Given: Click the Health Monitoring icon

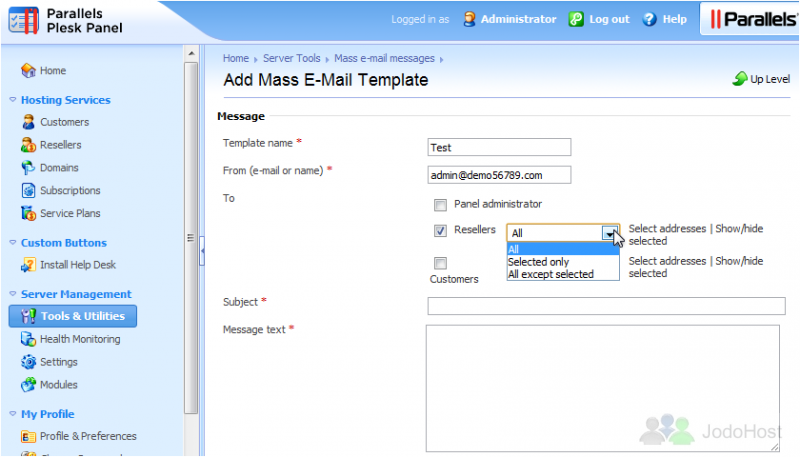Looking at the screenshot, I should (x=28, y=339).
